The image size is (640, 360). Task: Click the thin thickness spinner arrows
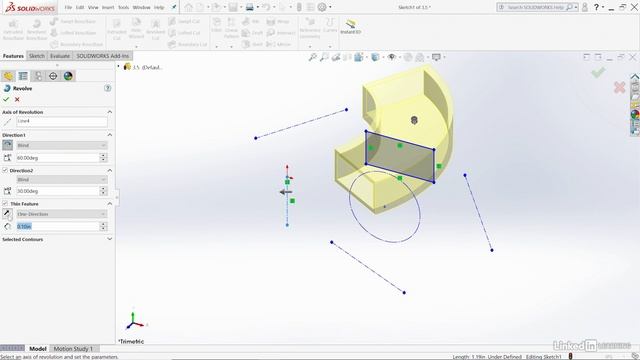pos(103,226)
